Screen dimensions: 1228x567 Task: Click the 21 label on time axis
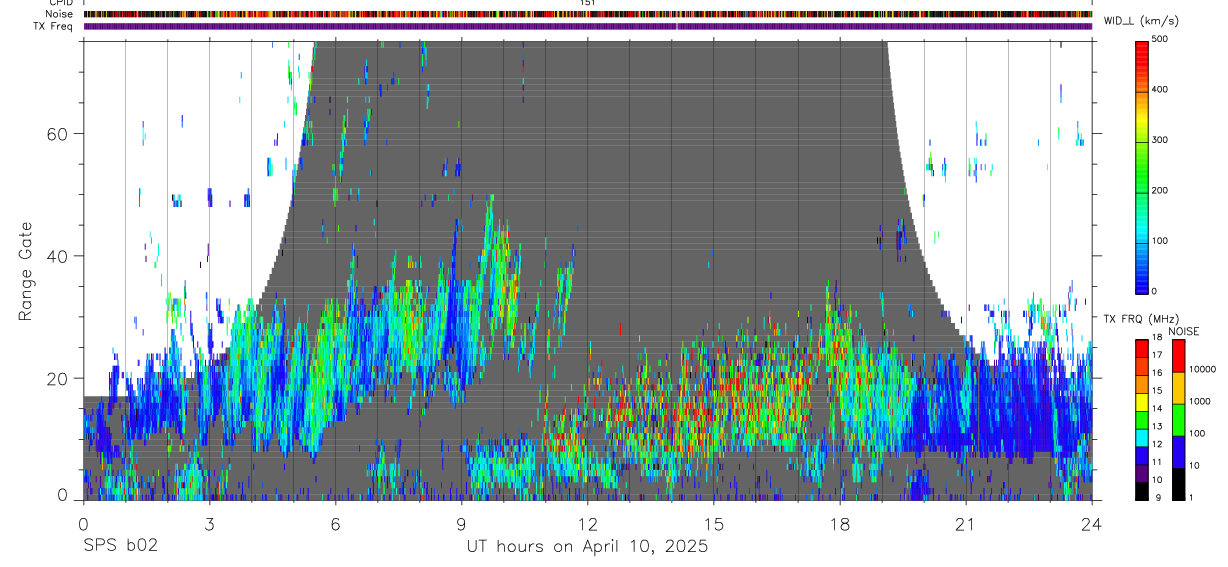(x=966, y=525)
